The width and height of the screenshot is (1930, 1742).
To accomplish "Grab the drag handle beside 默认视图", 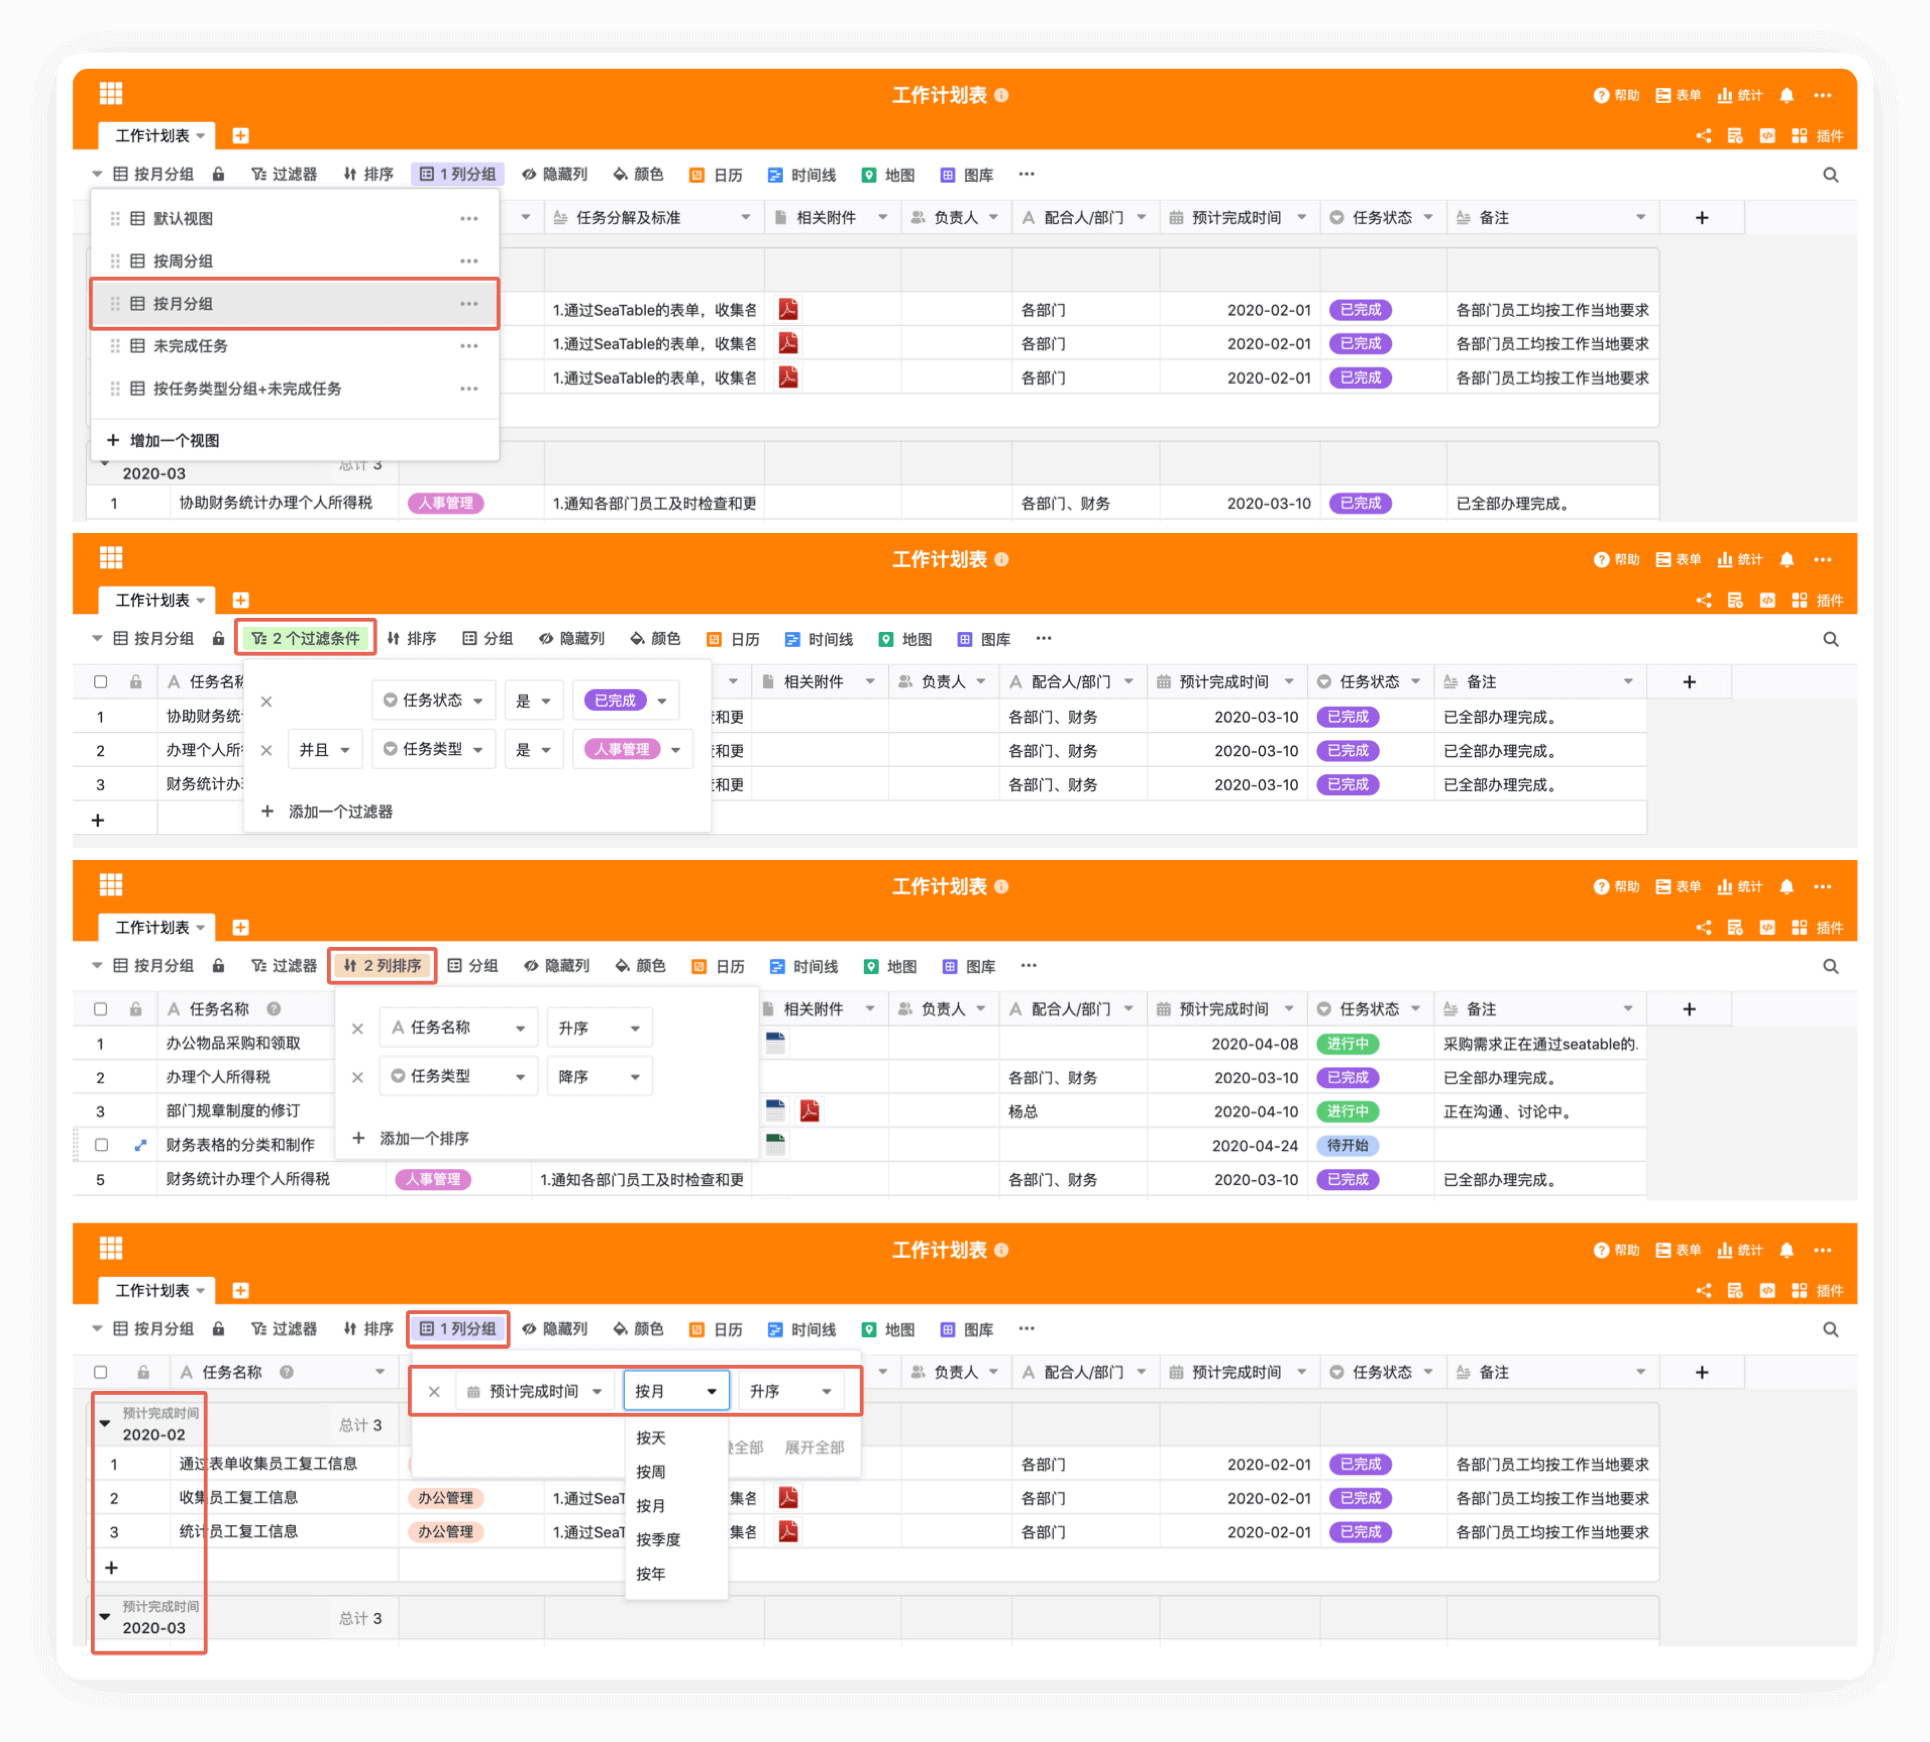I will pyautogui.click(x=115, y=218).
